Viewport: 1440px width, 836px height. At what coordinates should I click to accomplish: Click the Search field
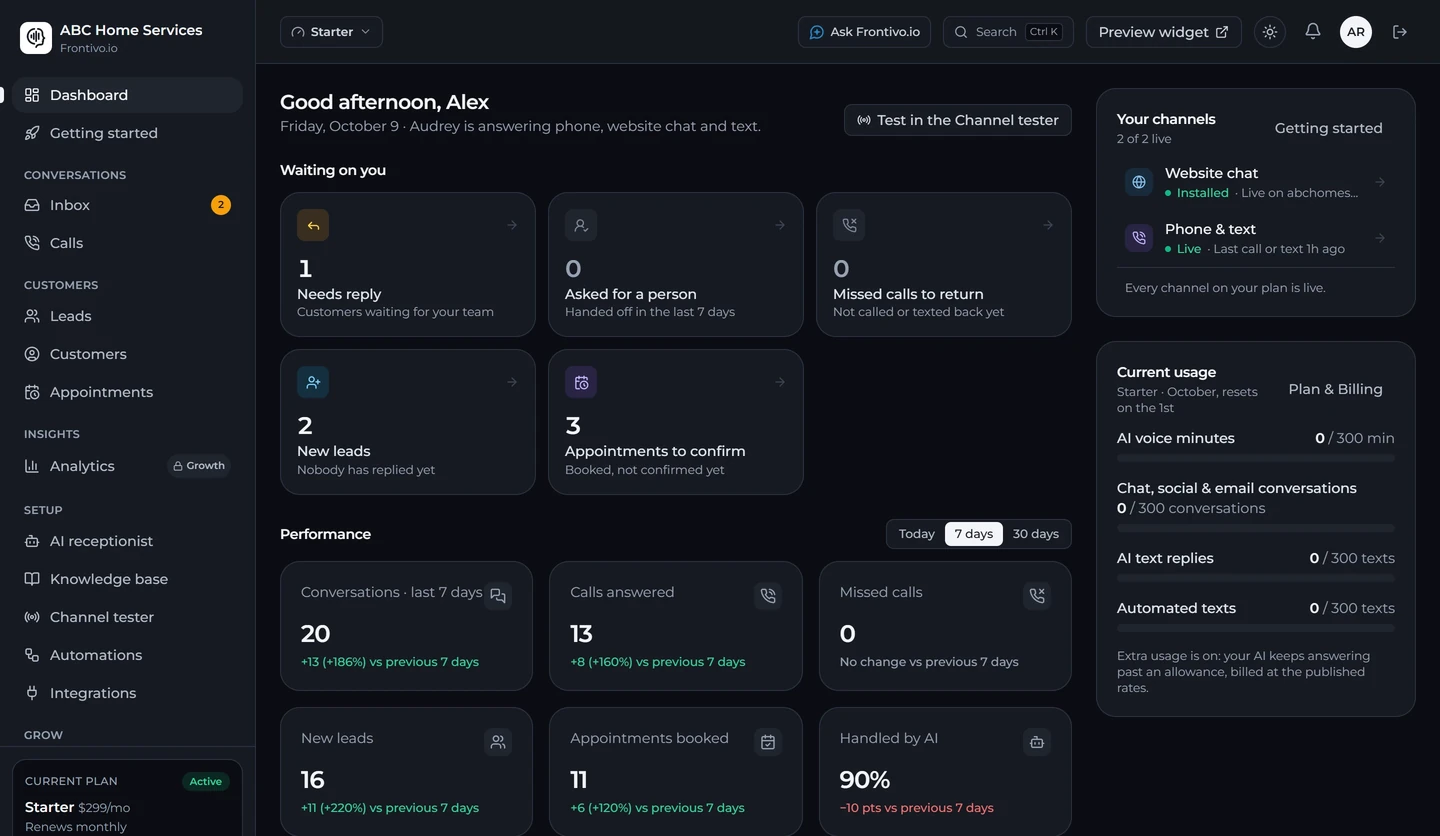coord(1008,32)
